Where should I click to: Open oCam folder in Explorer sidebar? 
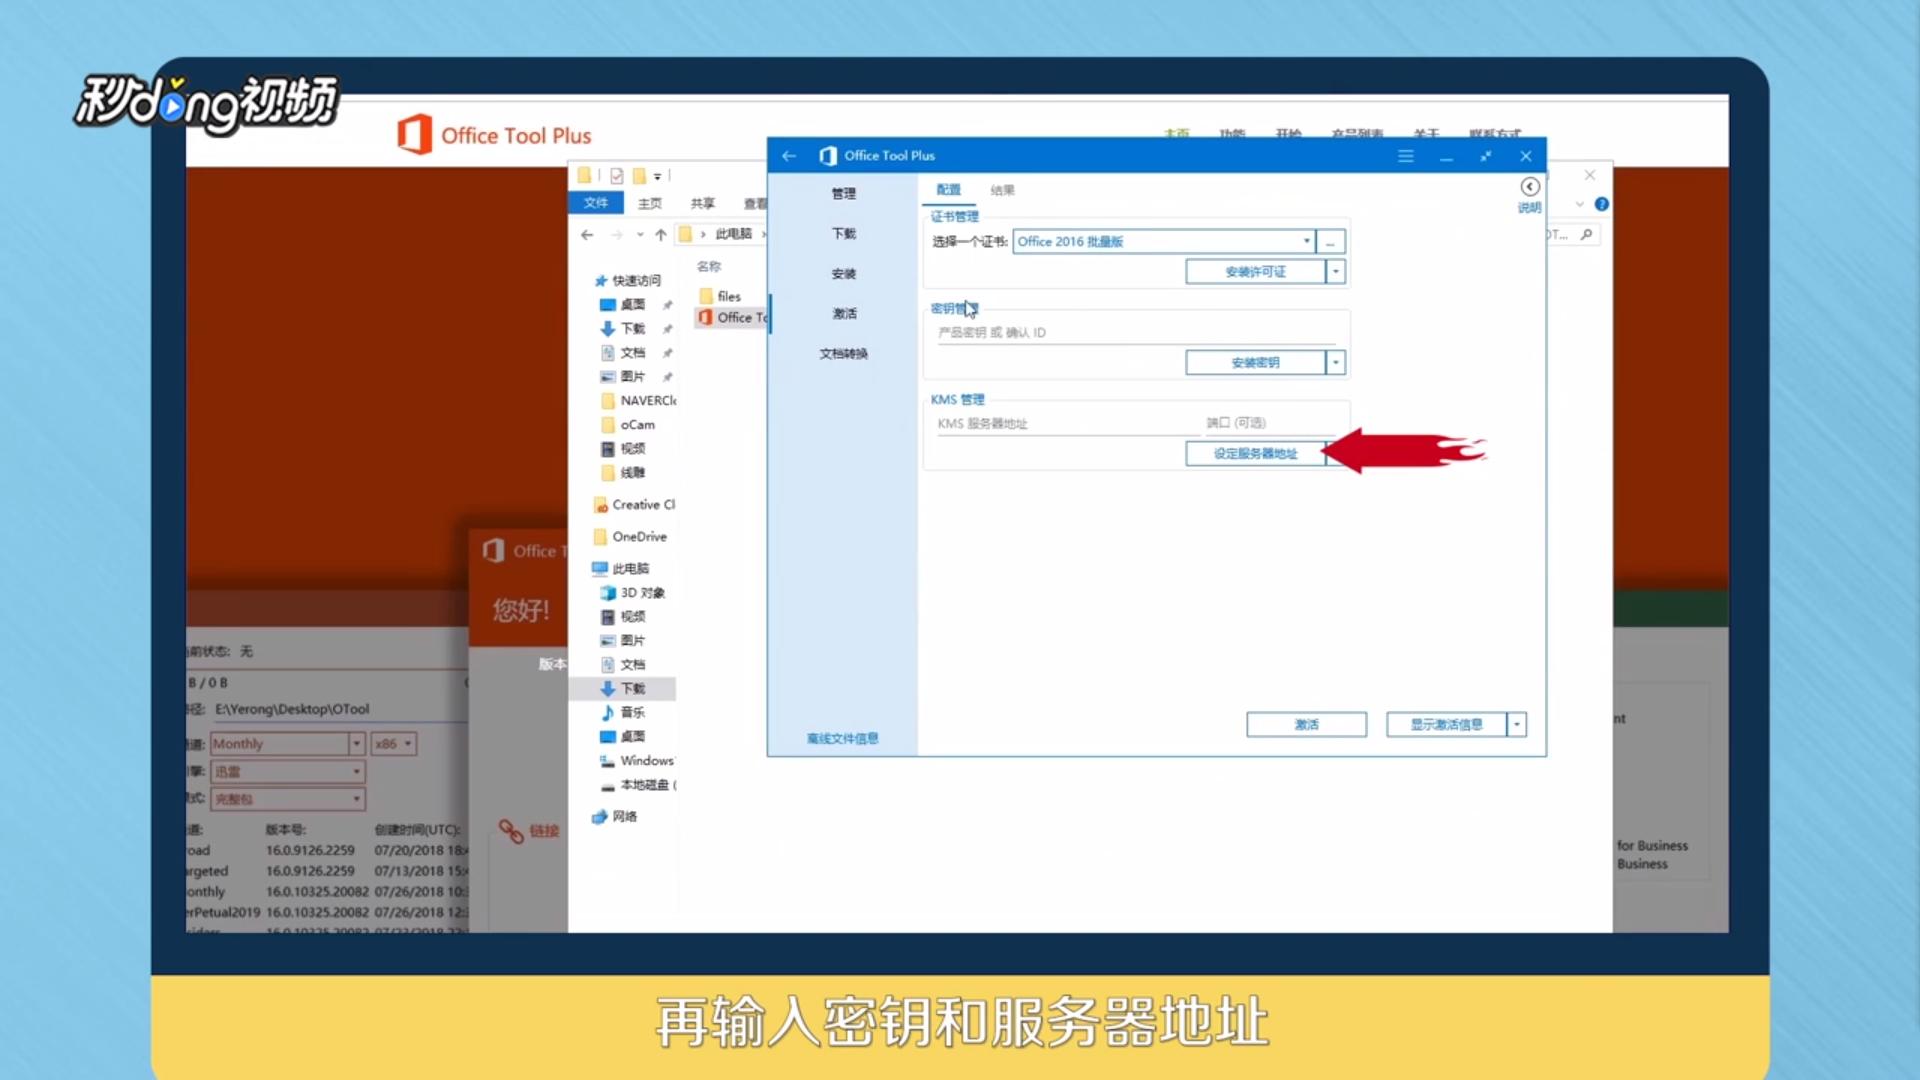pos(628,425)
